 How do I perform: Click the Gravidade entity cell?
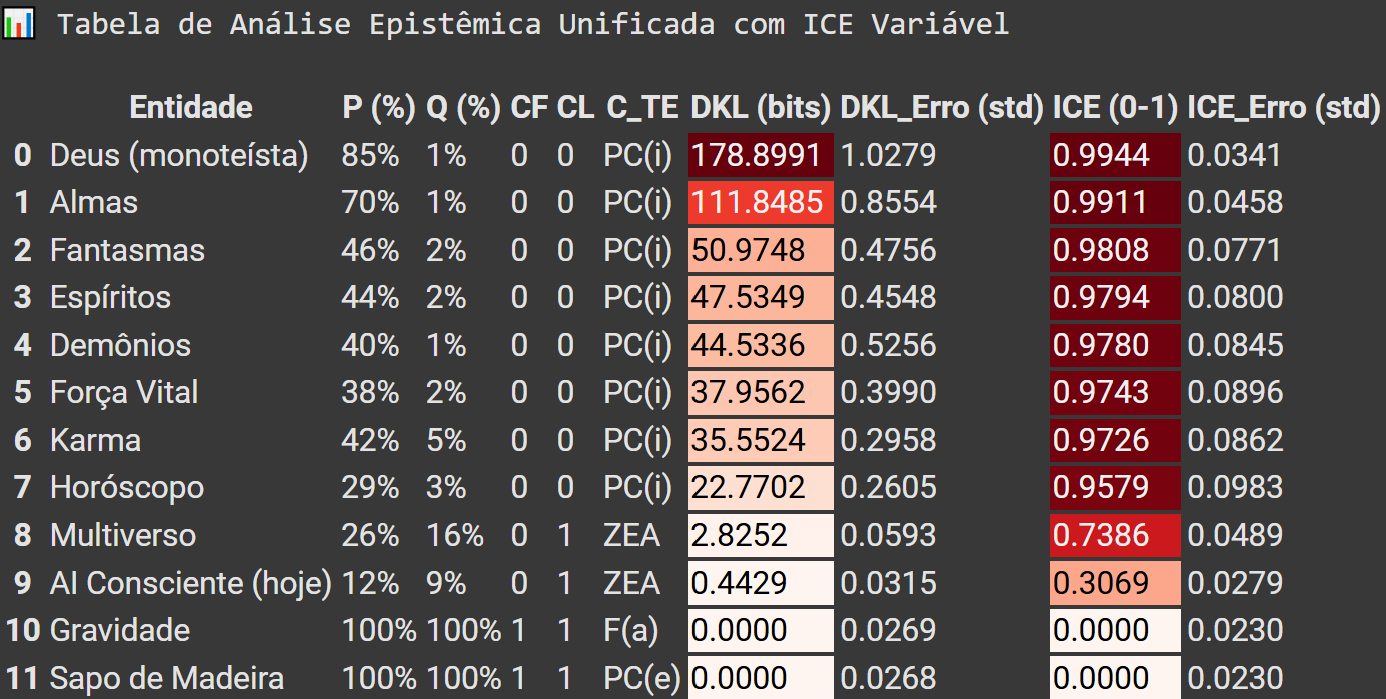coord(120,630)
